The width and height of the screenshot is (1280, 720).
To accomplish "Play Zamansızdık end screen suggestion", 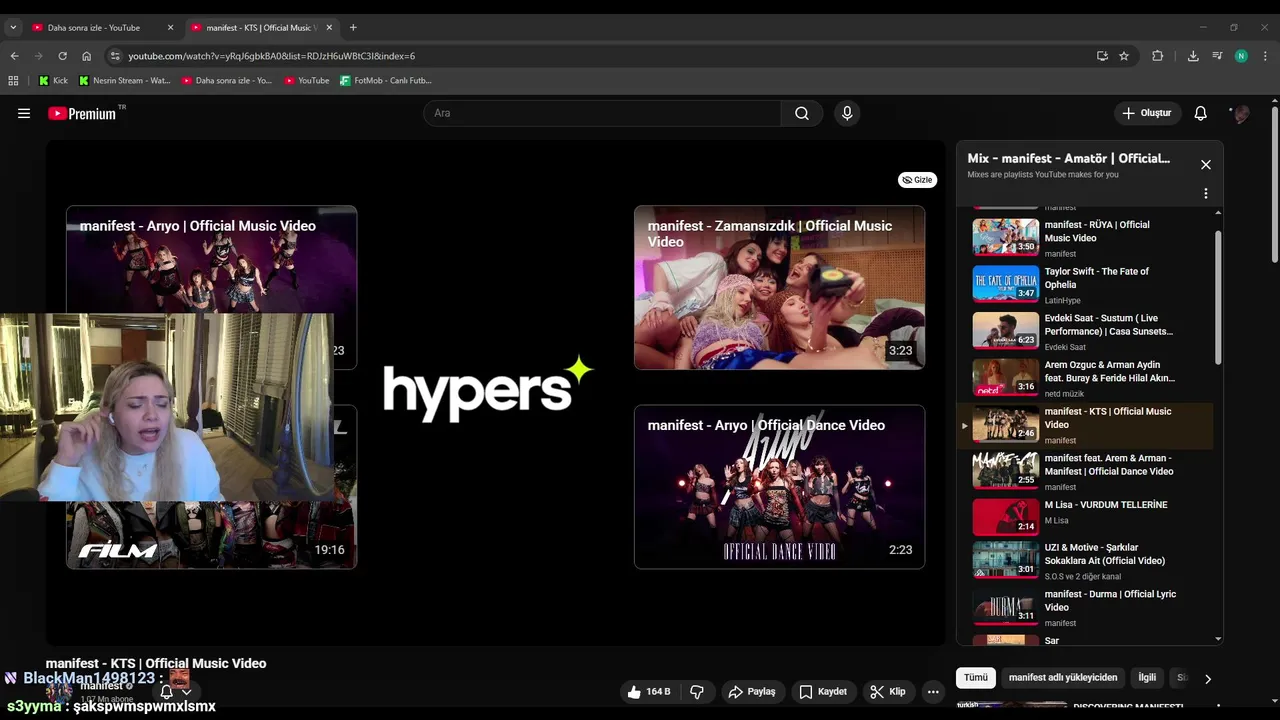I will click(779, 287).
